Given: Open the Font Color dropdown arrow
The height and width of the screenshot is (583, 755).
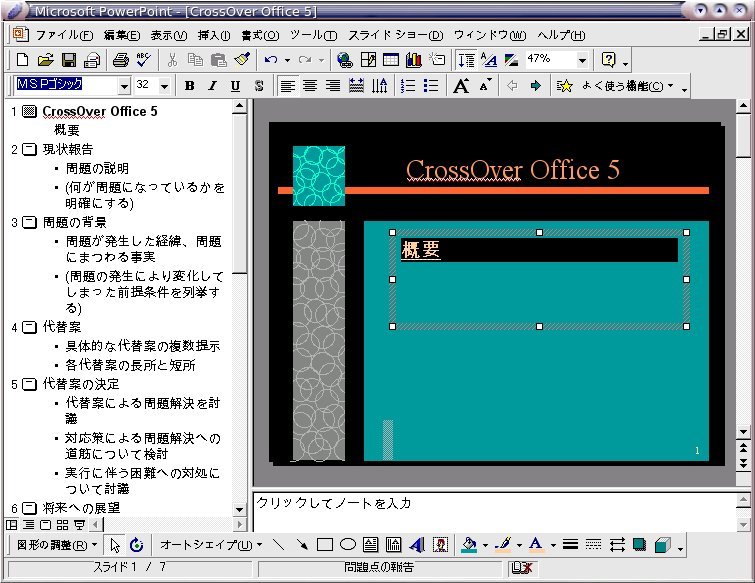Looking at the screenshot, I should coord(553,545).
